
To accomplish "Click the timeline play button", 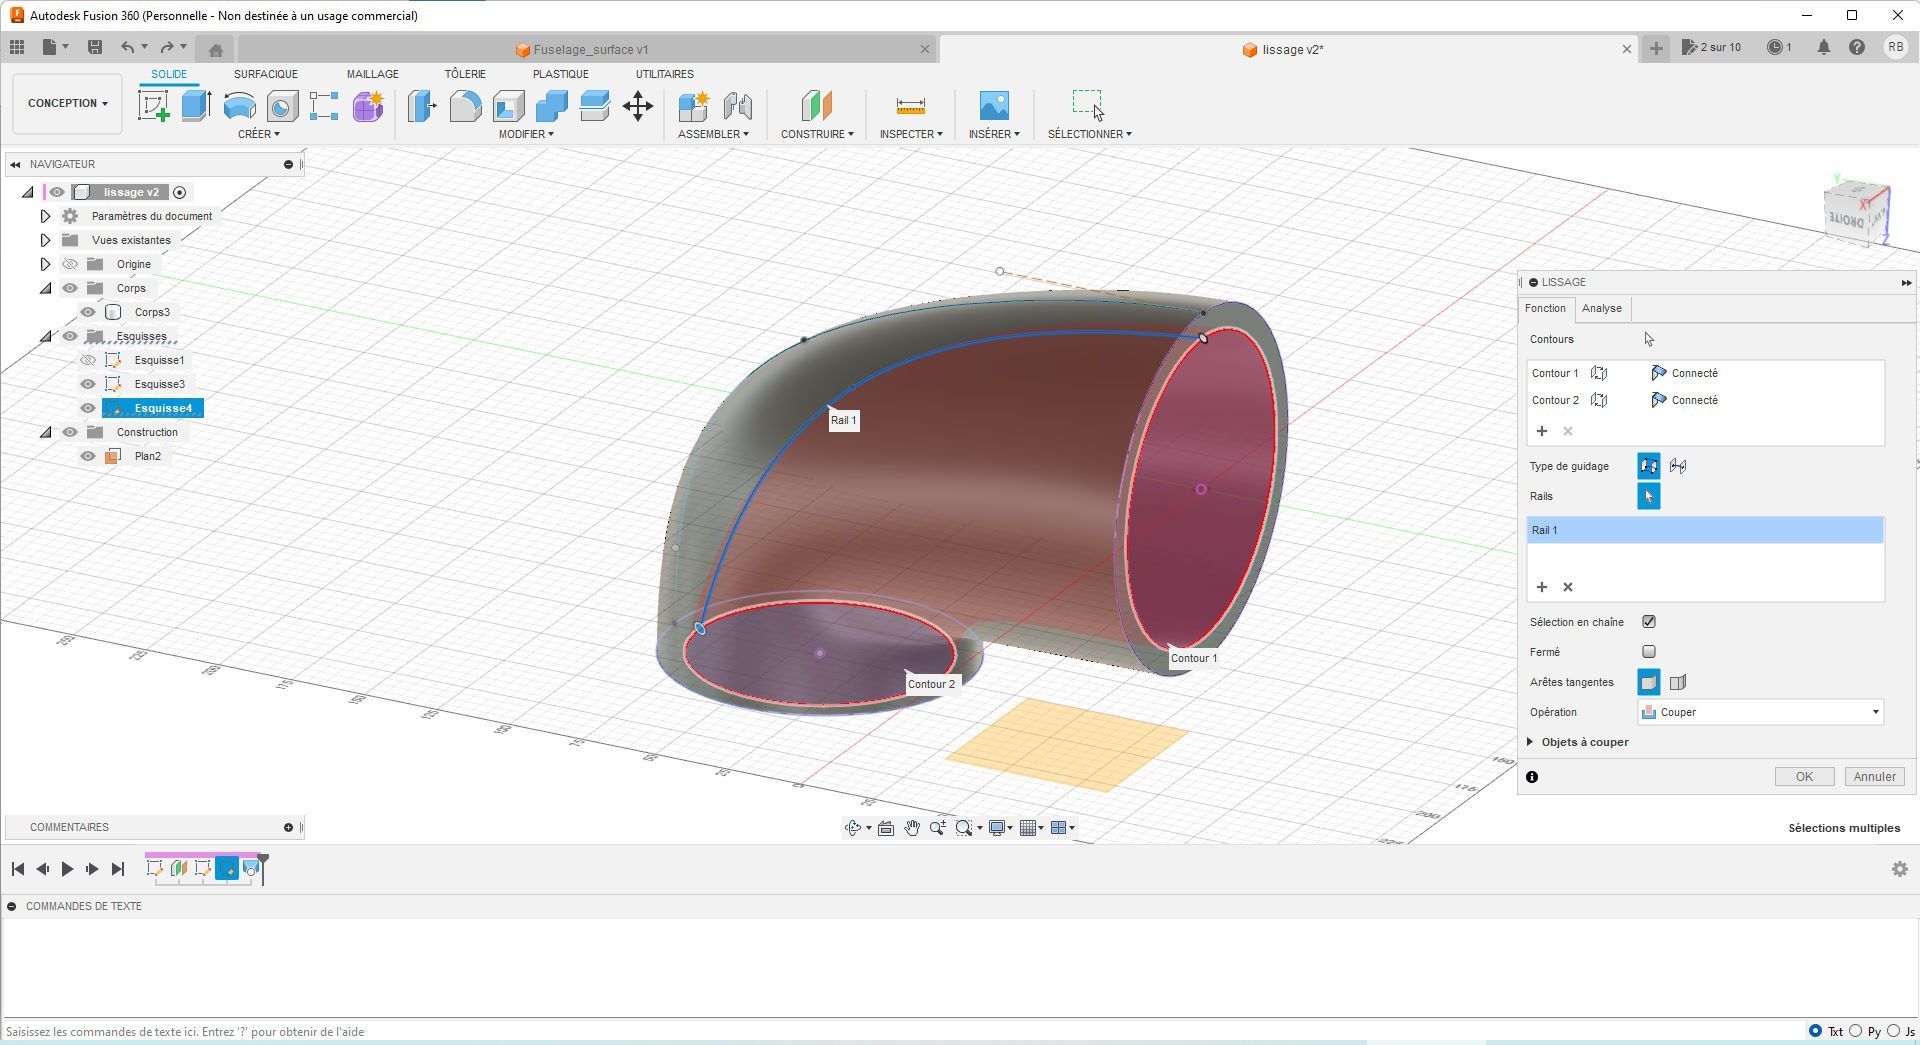I will coord(67,869).
